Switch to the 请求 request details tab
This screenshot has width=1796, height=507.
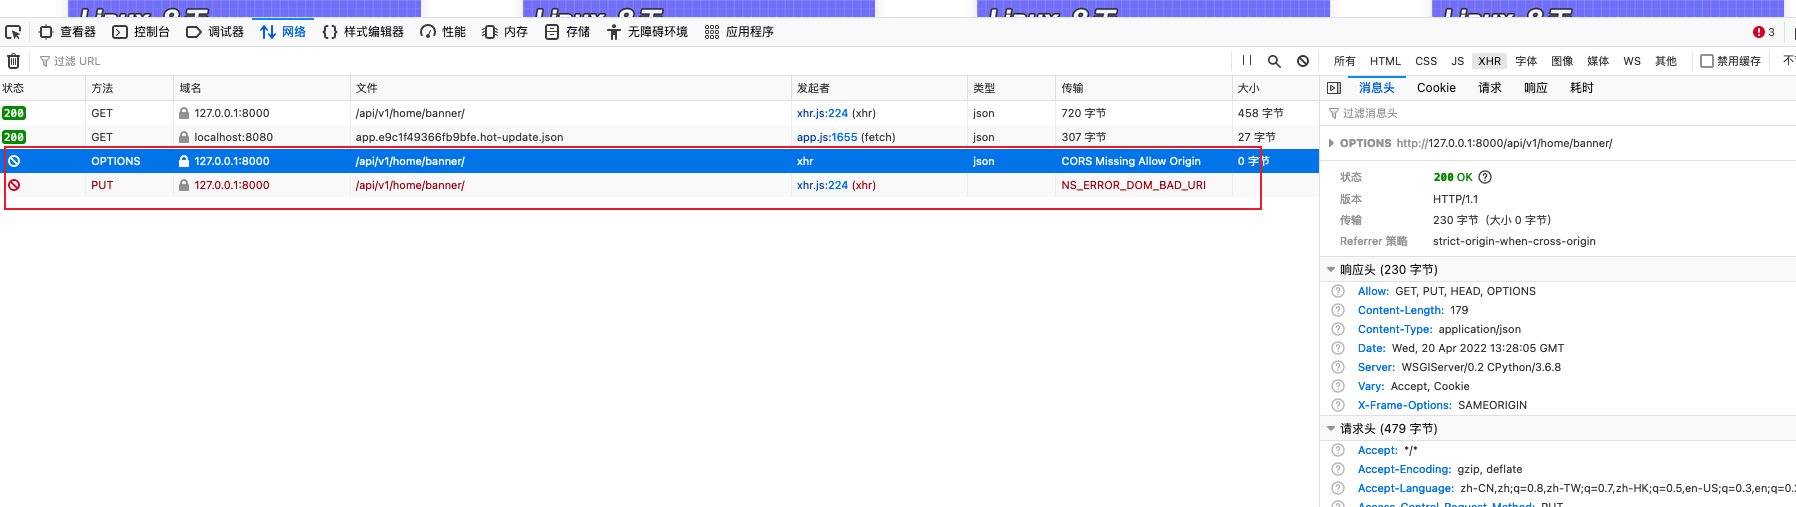click(1490, 88)
